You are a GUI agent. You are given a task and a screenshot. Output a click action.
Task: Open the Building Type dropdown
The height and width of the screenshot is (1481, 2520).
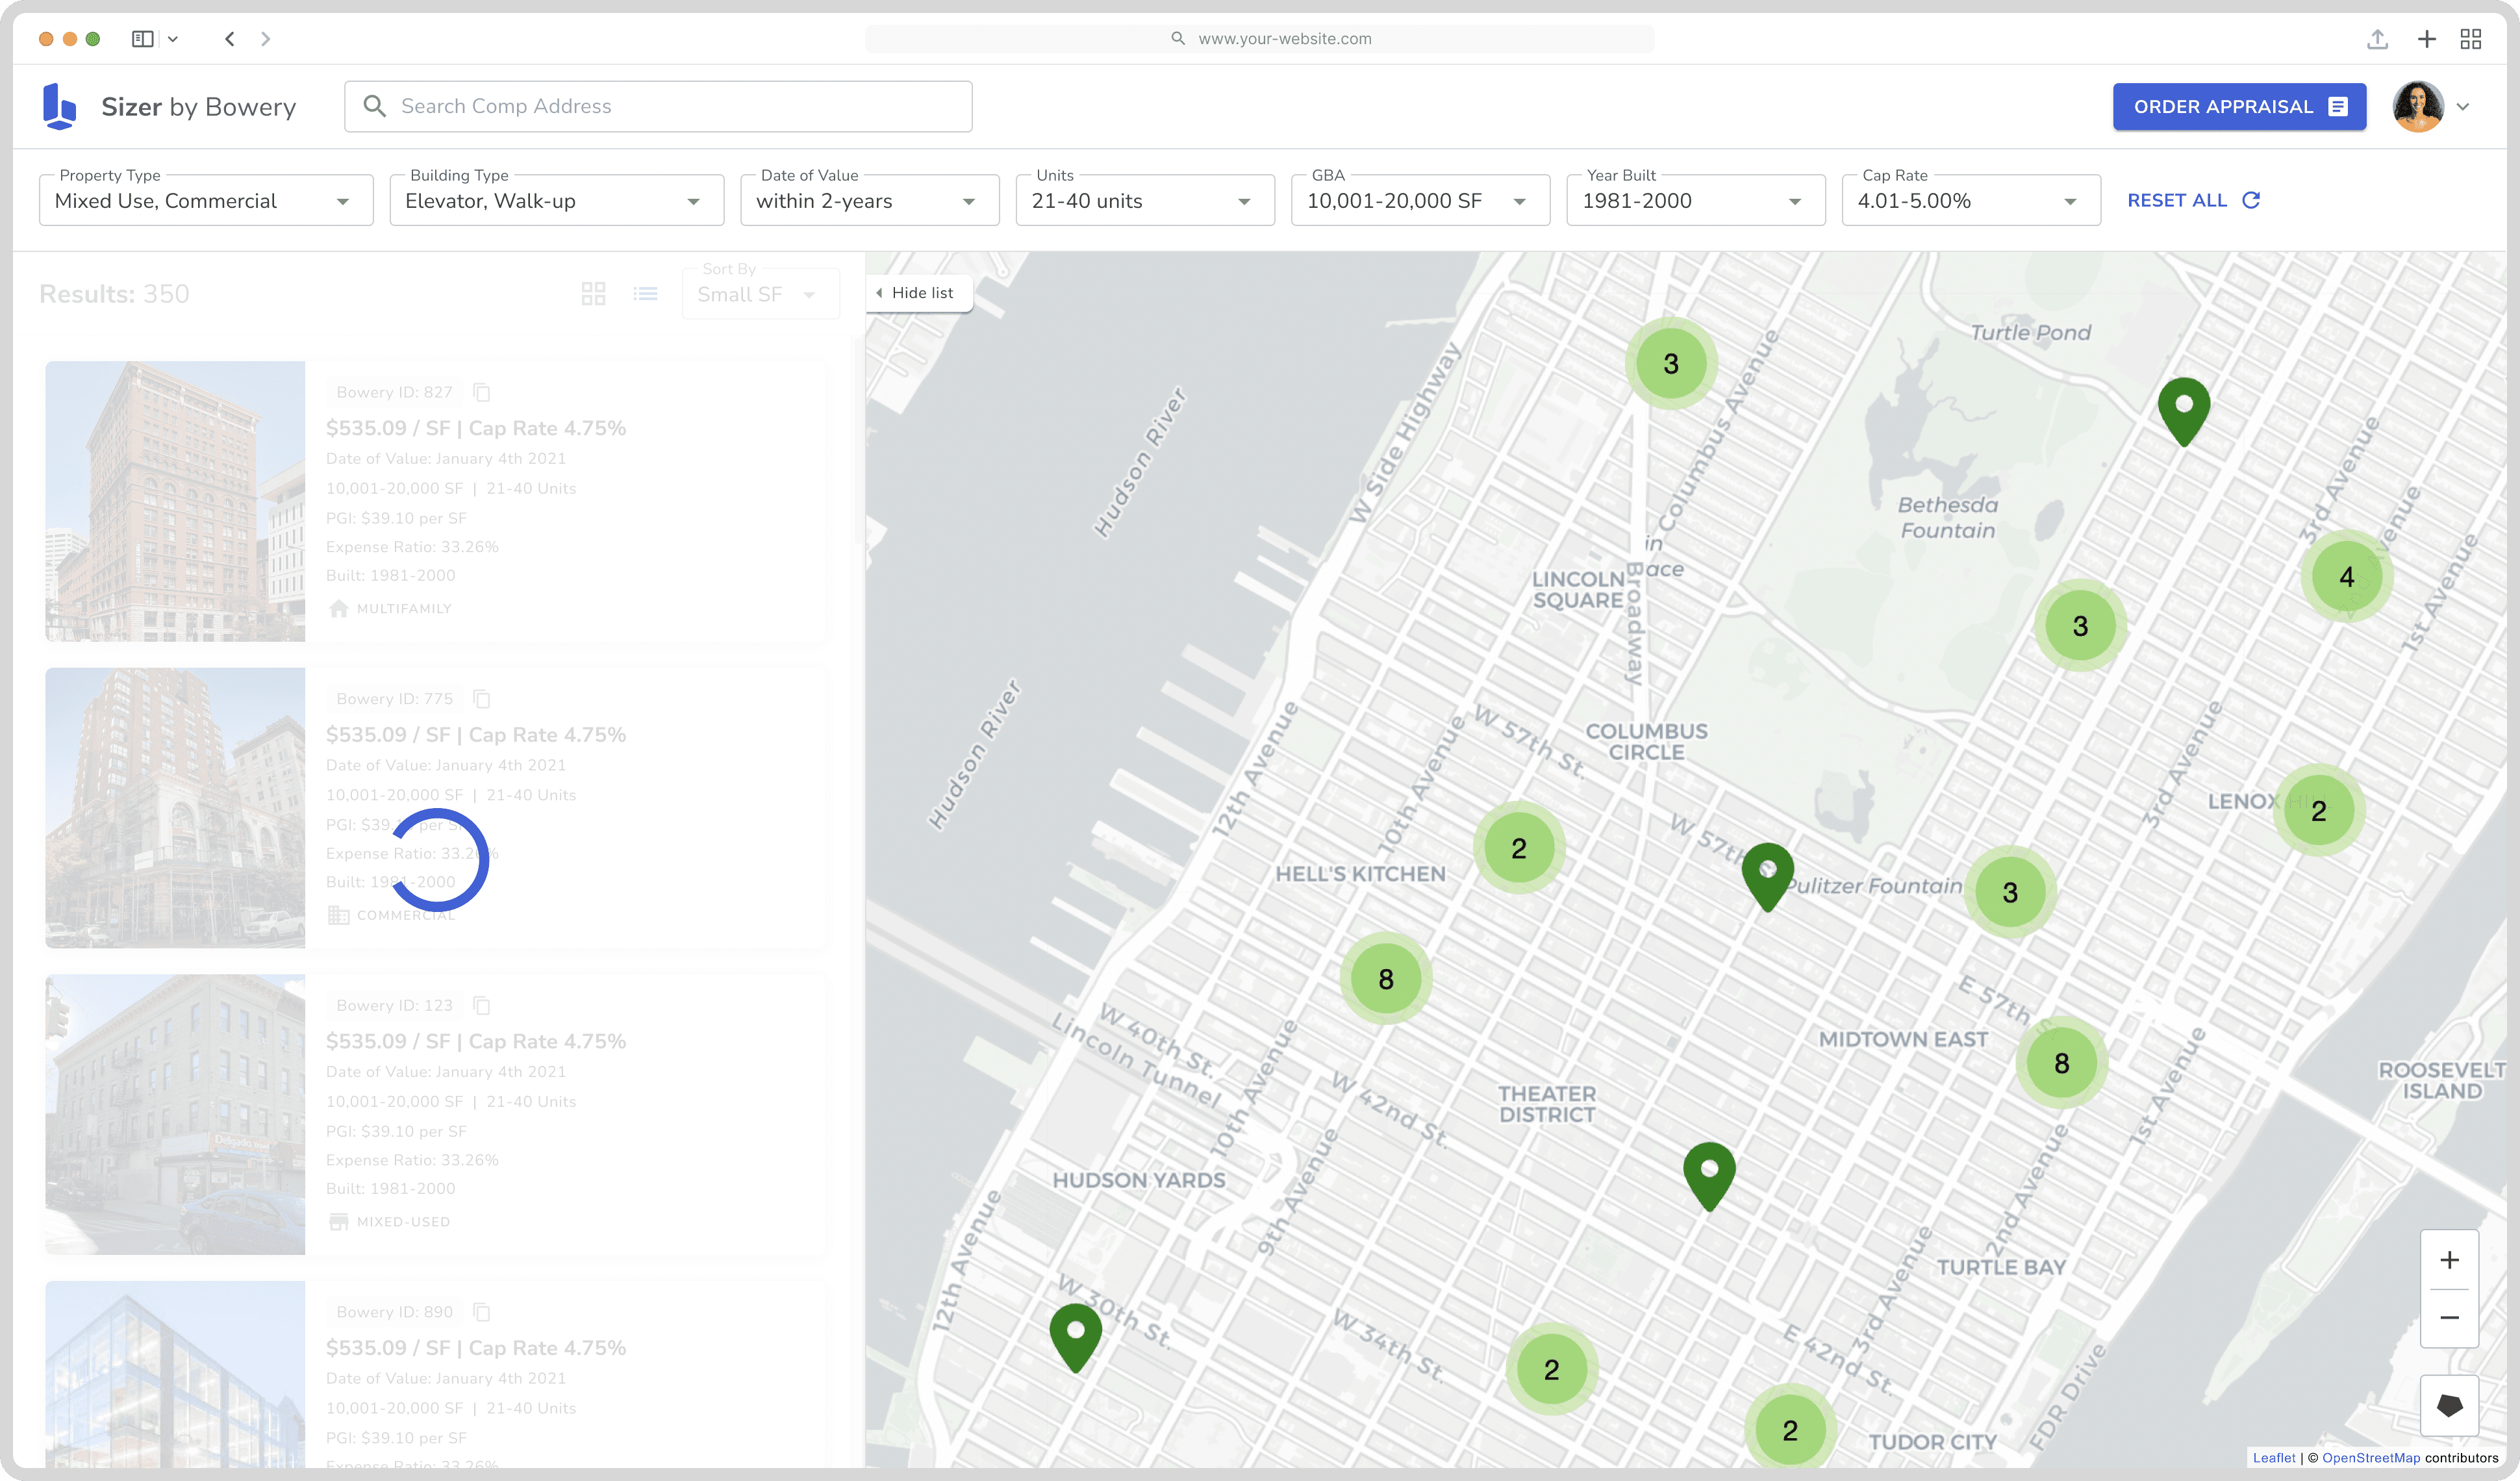coord(557,200)
